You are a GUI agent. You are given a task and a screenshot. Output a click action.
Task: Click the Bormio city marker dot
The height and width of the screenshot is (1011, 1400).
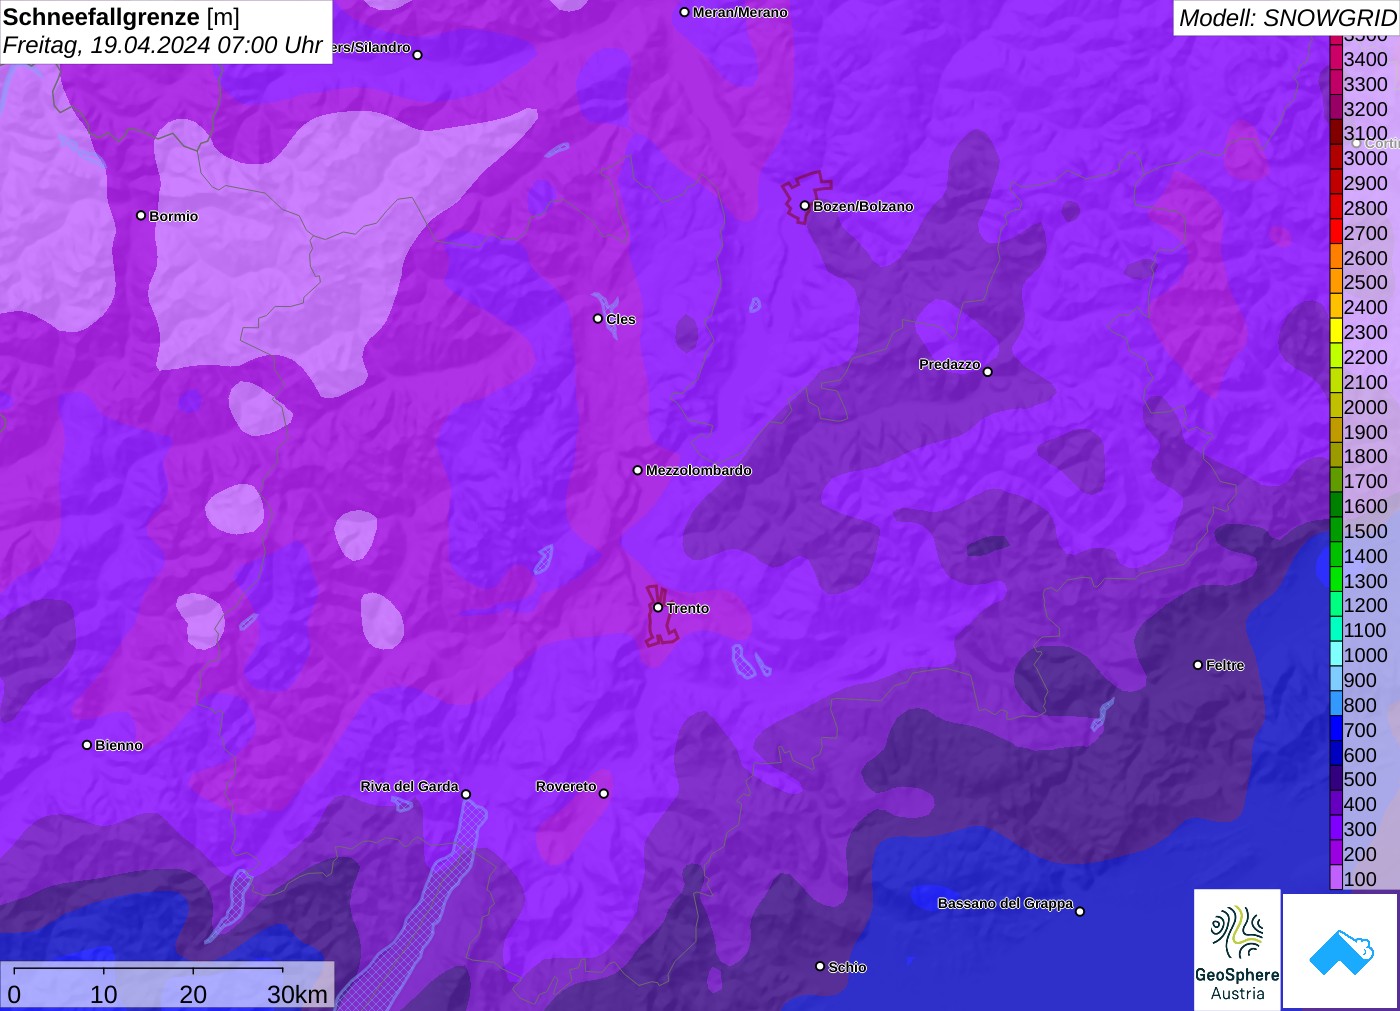[x=141, y=215]
